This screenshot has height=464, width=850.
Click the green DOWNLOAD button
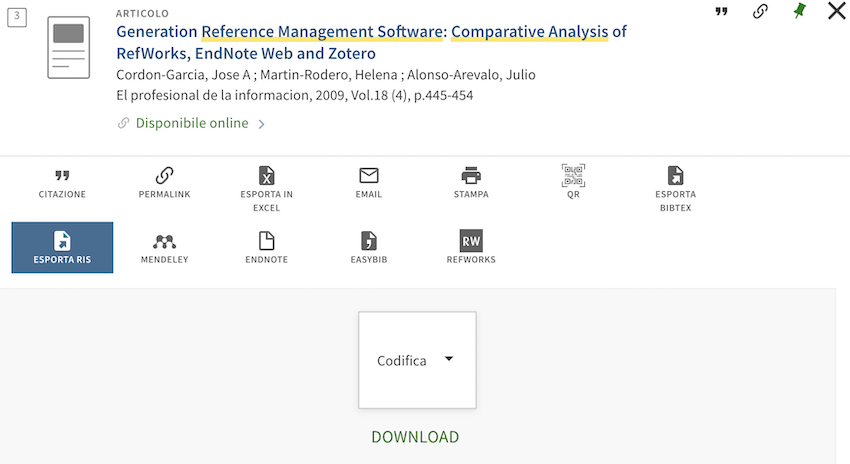coord(415,437)
